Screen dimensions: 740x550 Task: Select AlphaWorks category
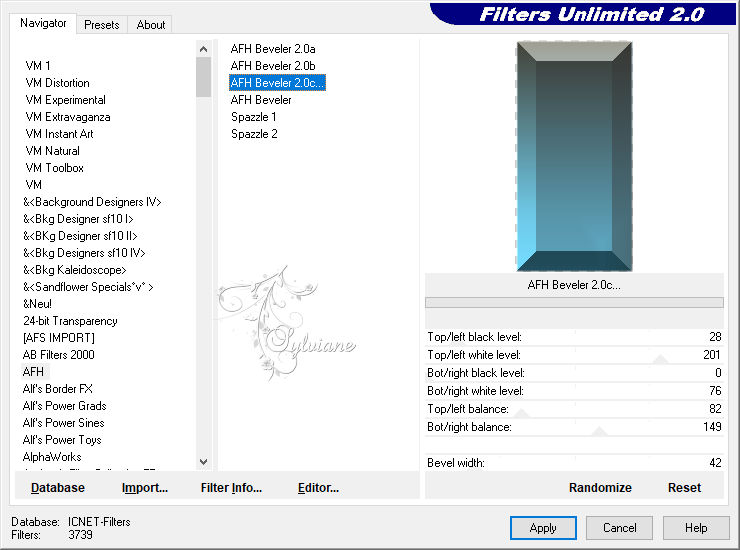52,457
